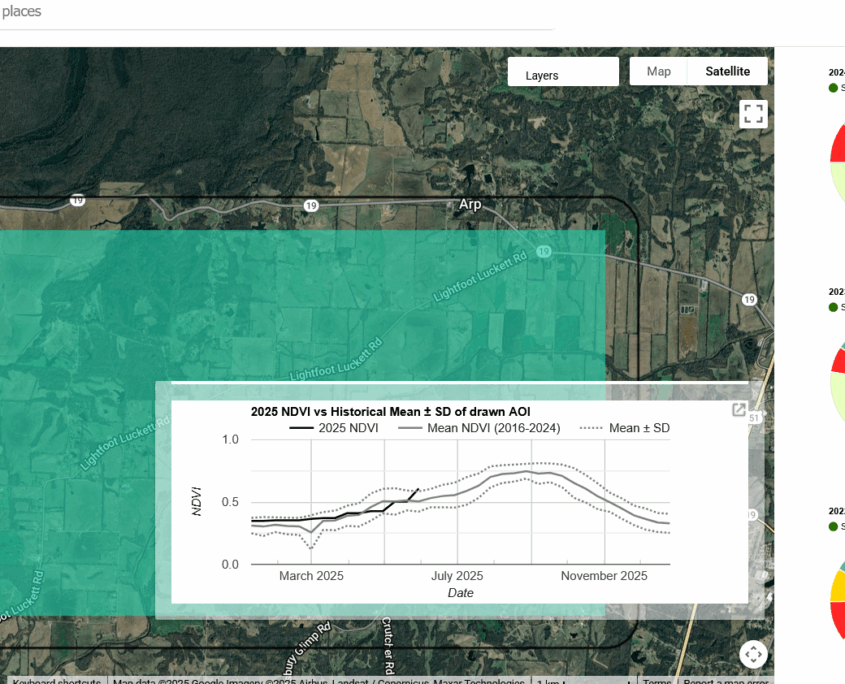Screen dimensions: 845x684
Task: Open the Layers dropdown
Action: (x=563, y=74)
